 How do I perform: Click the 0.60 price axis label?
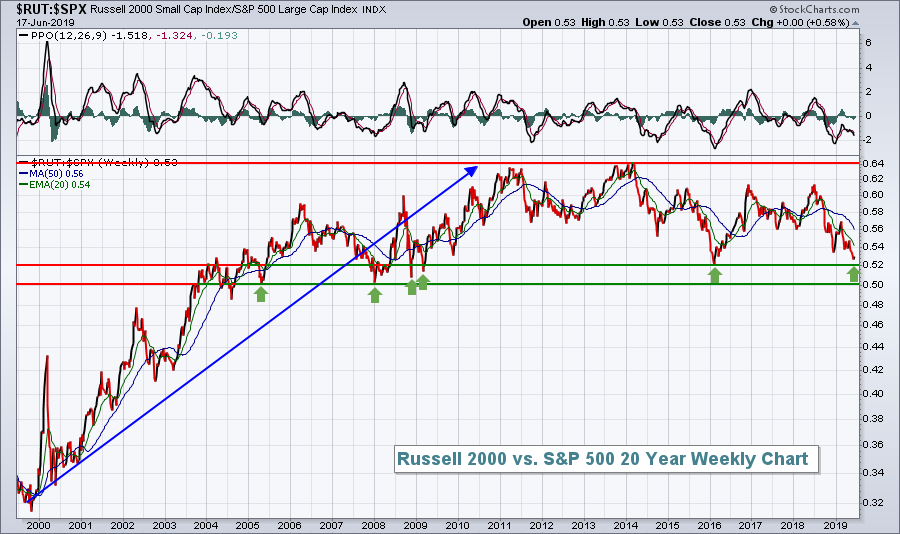coord(874,195)
